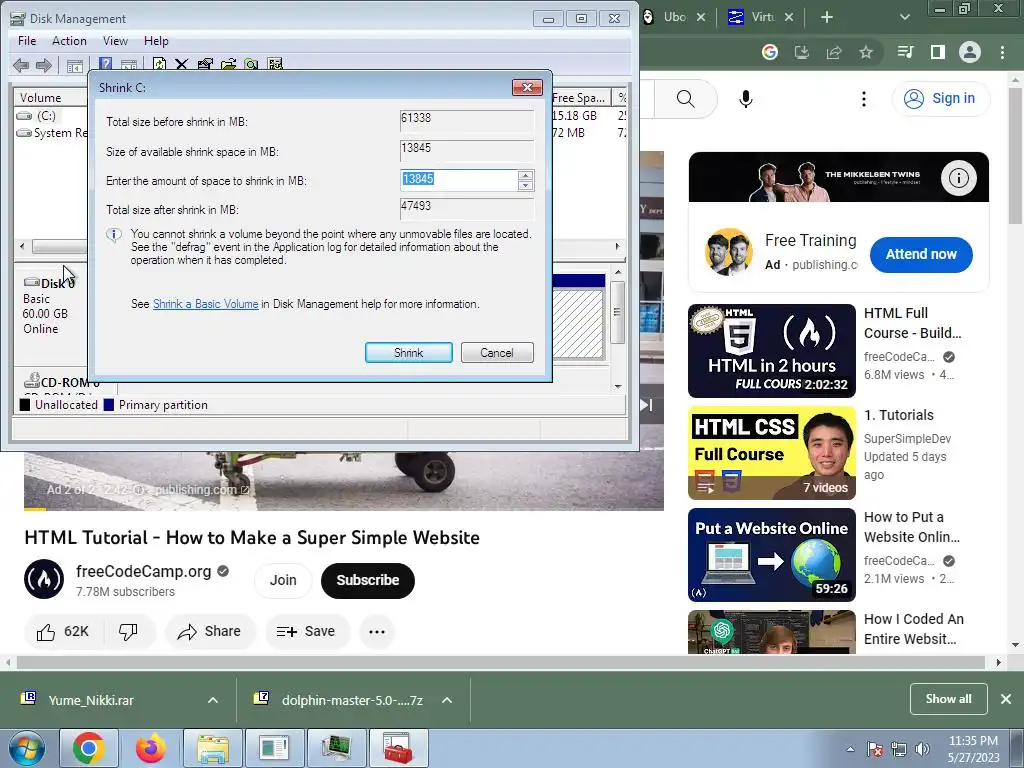
Task: Click the Attend now ad button
Action: click(x=921, y=254)
